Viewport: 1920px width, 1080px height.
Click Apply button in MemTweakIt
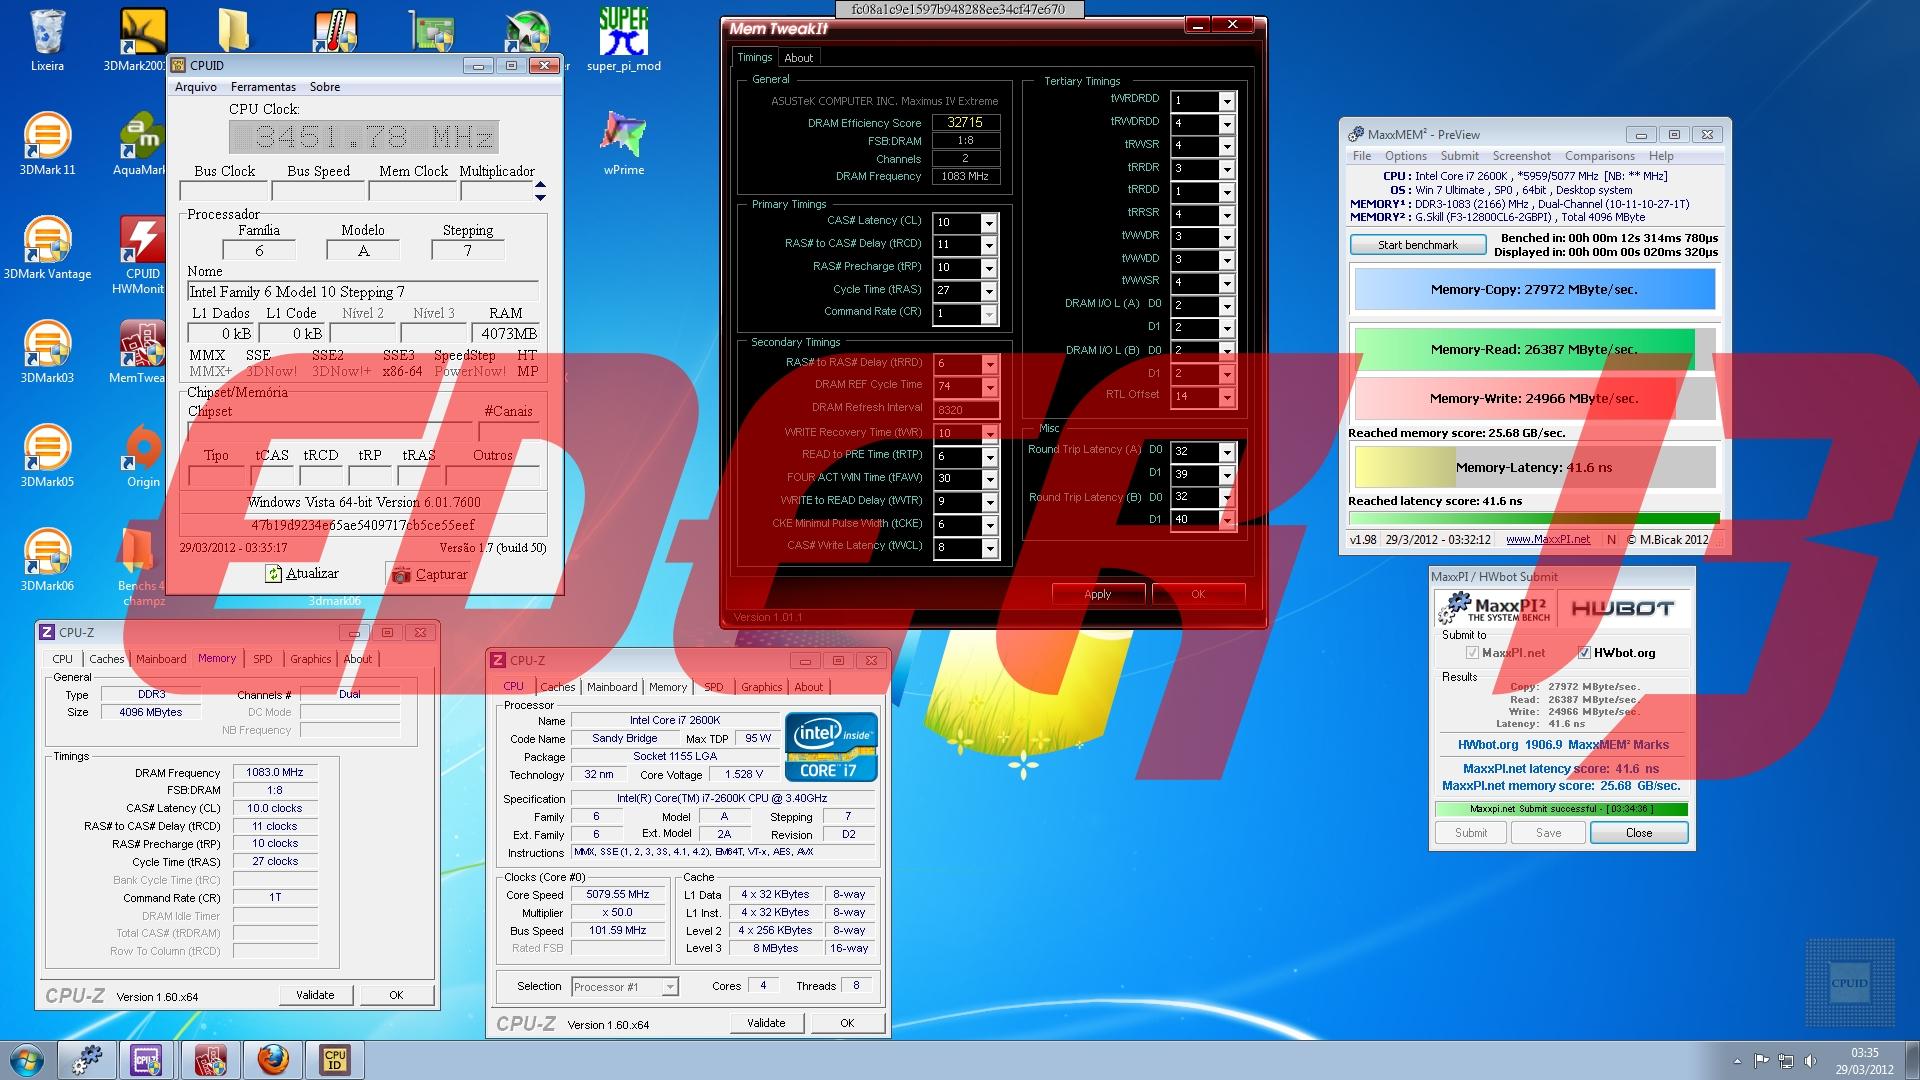pos(1098,594)
